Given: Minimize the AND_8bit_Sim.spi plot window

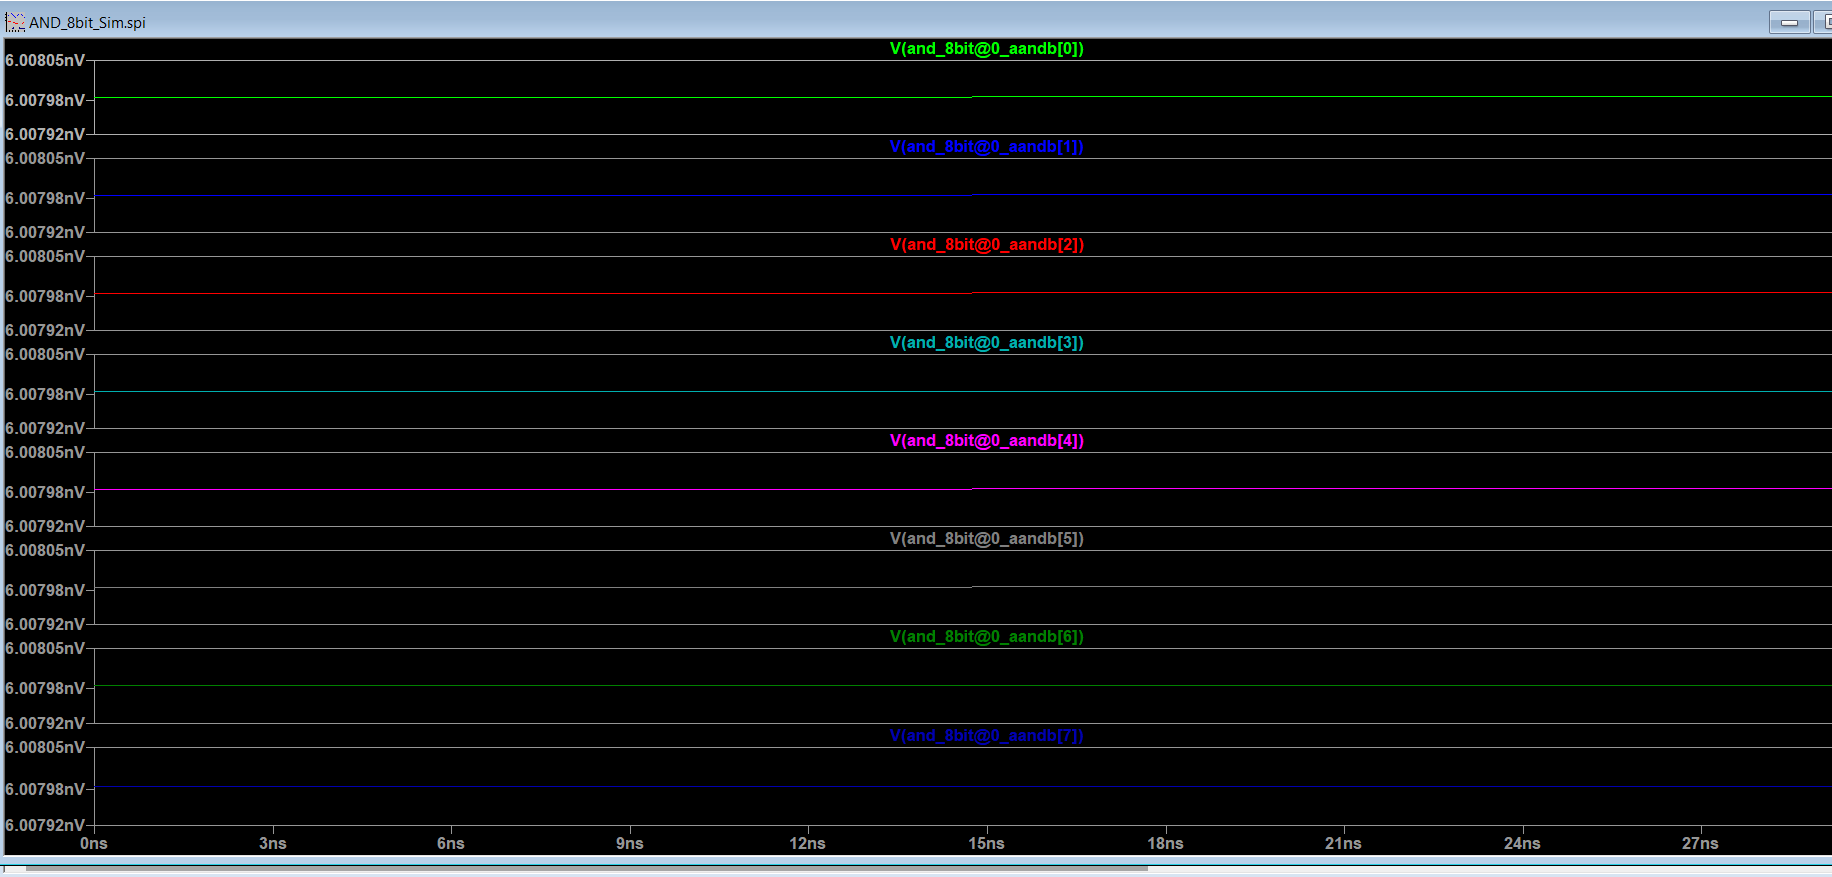Looking at the screenshot, I should point(1789,22).
